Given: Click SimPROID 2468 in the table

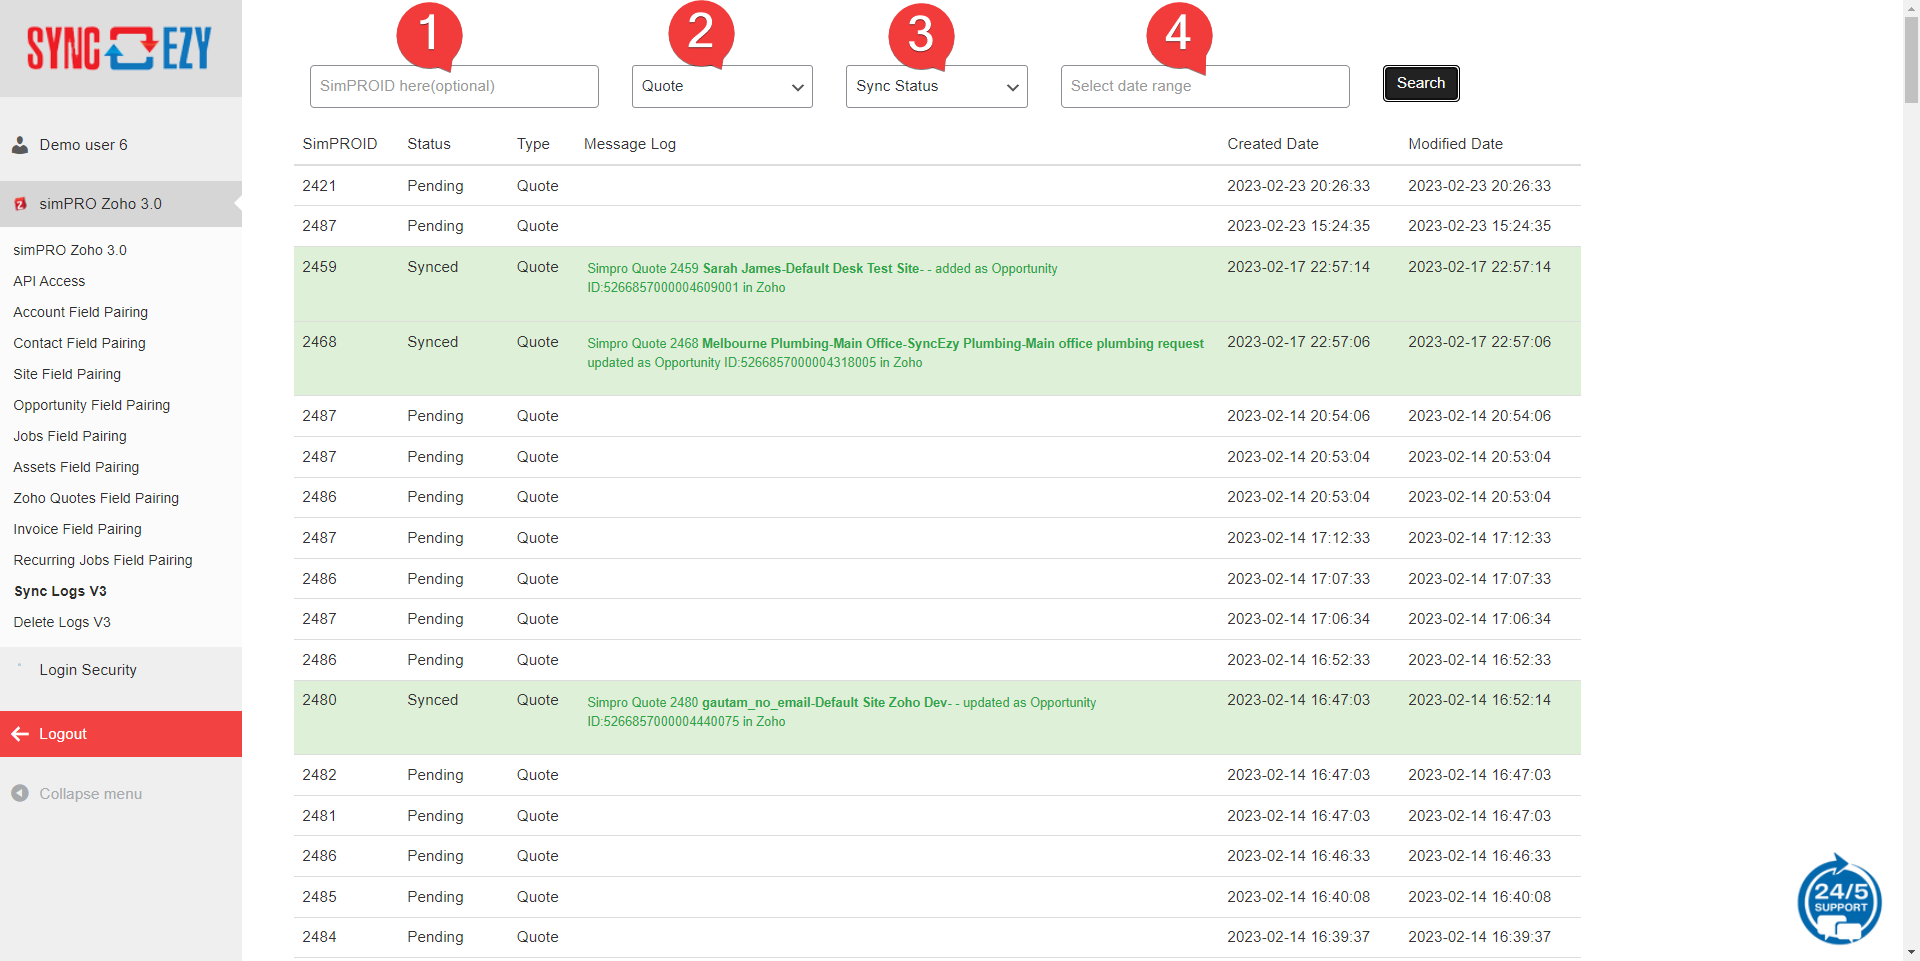Looking at the screenshot, I should (x=319, y=342).
